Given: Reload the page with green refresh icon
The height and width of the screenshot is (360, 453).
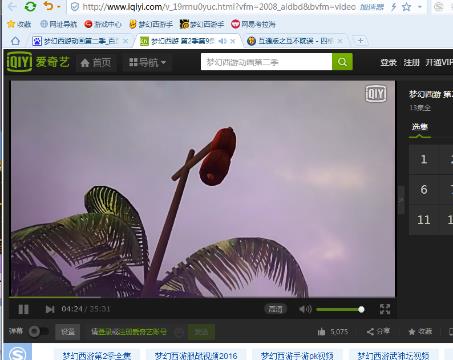Looking at the screenshot, I should click(x=30, y=6).
